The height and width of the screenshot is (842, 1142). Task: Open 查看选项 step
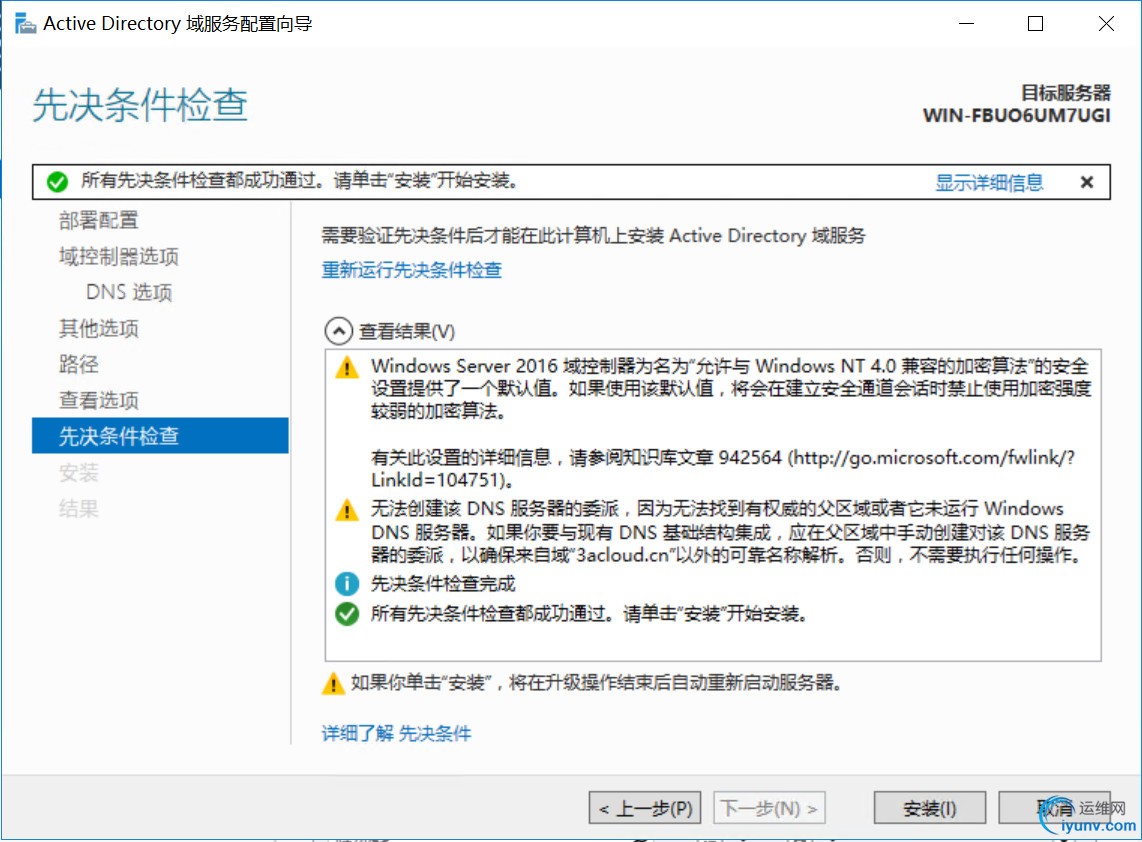(98, 400)
